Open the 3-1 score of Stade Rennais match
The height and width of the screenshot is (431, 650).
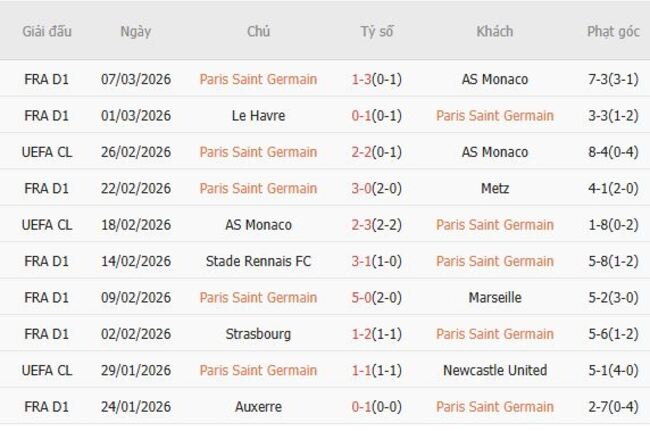click(x=362, y=261)
